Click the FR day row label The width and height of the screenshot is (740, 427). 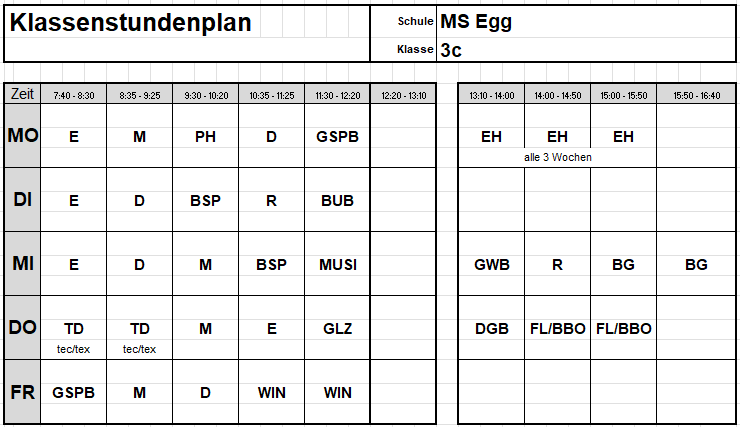coord(22,392)
